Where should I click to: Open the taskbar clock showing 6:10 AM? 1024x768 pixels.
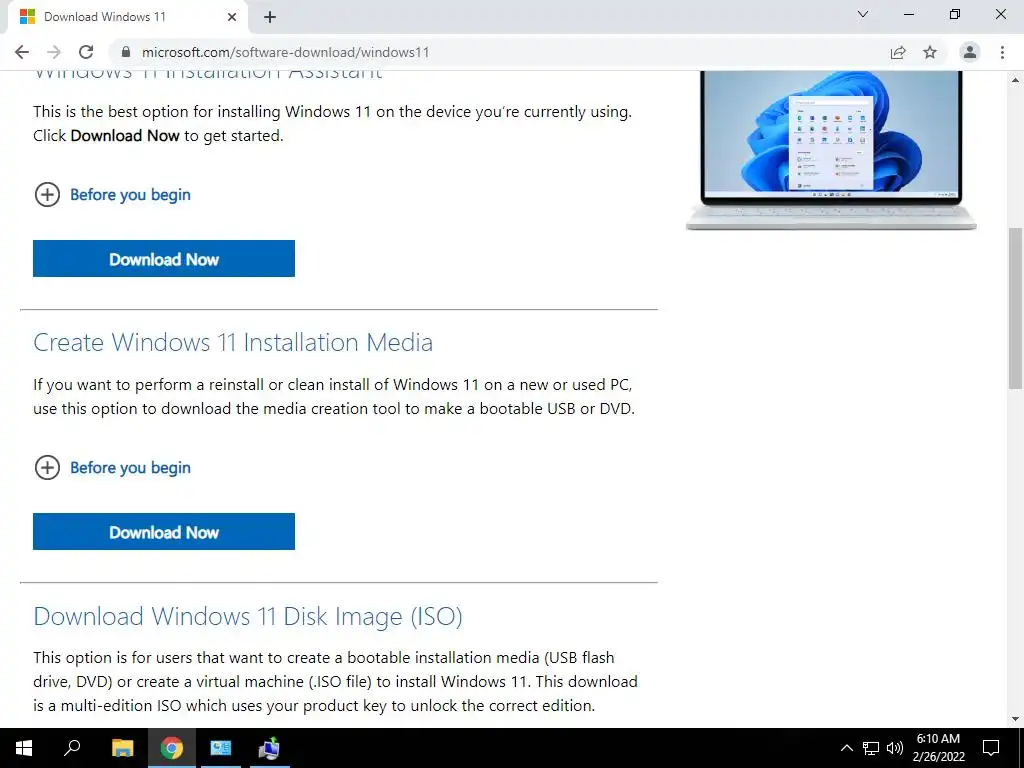click(938, 748)
